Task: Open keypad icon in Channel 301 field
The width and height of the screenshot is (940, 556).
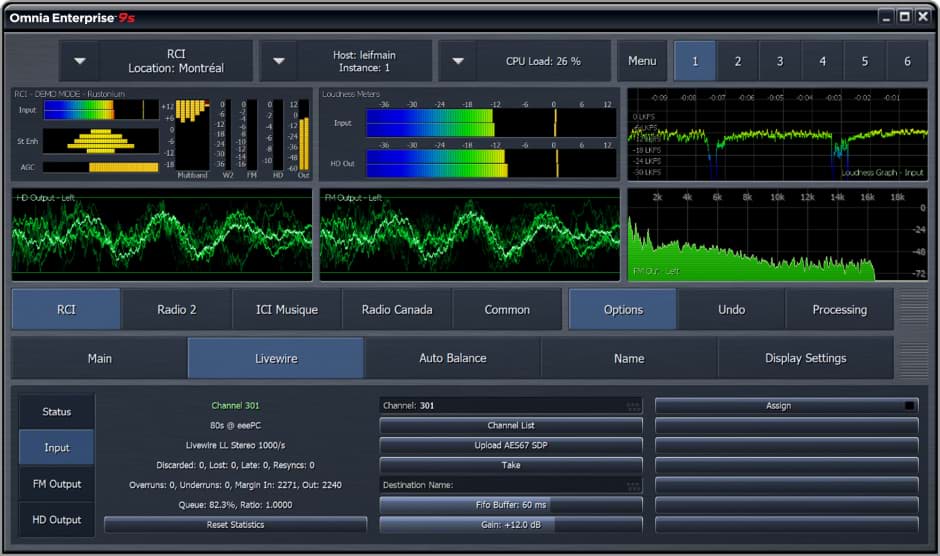Action: (x=632, y=406)
